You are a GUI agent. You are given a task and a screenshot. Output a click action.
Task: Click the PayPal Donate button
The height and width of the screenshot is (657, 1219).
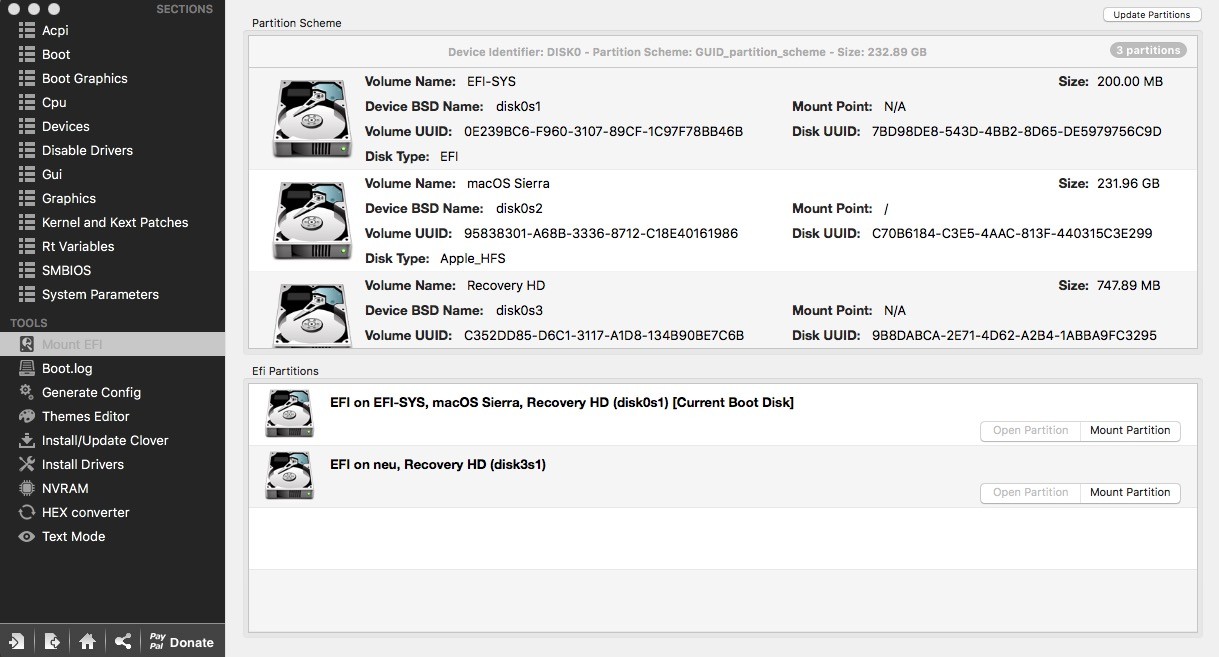181,641
